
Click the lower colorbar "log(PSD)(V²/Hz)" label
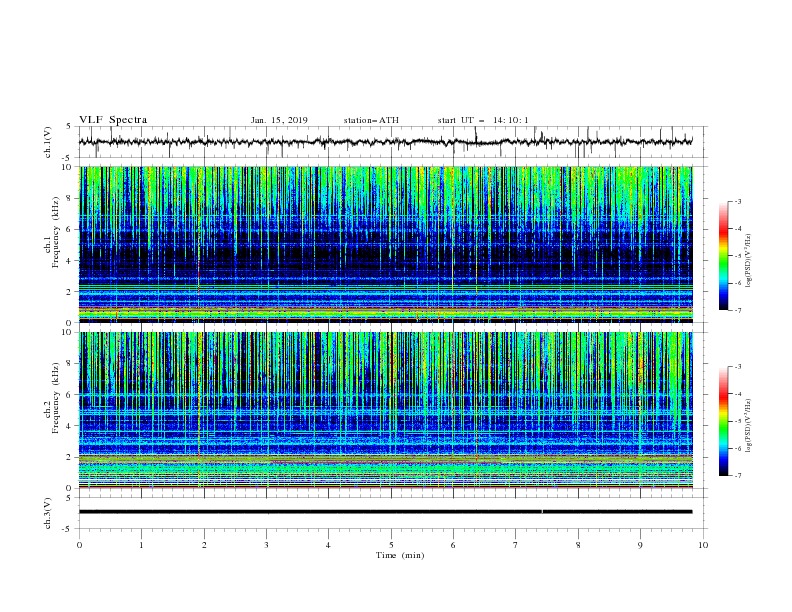[x=748, y=426]
